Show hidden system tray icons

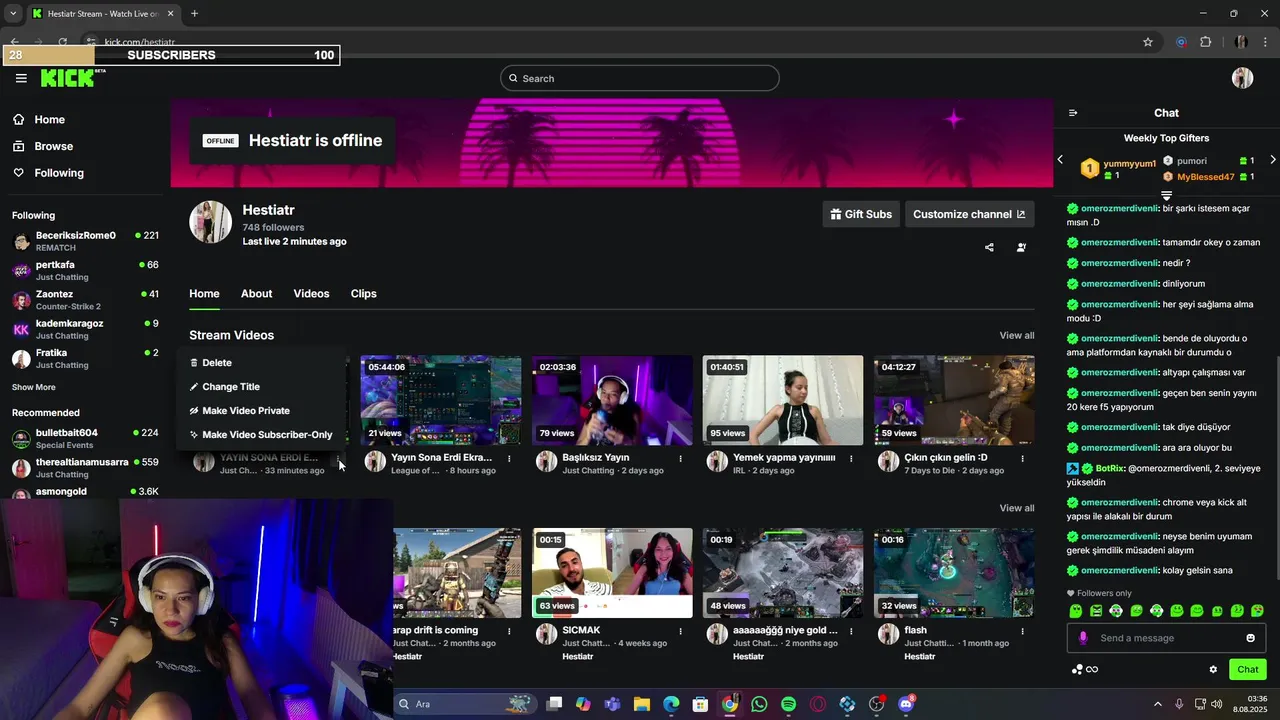[1158, 704]
